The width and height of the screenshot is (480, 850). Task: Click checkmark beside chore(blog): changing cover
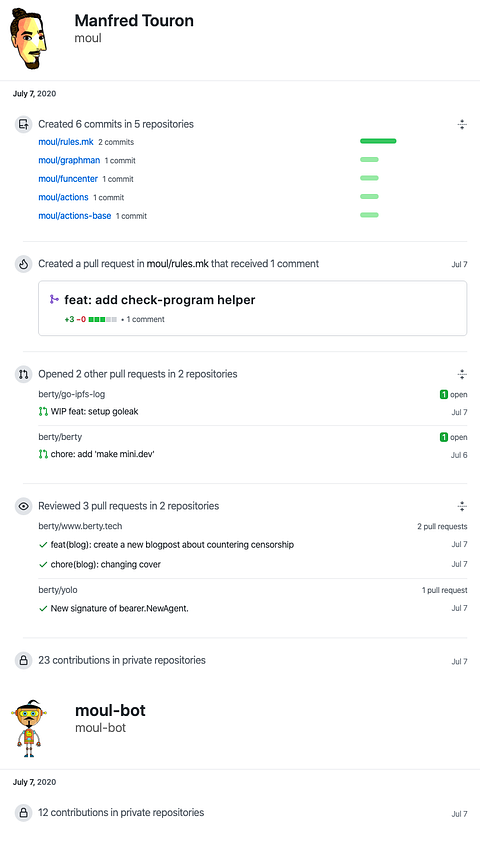(43, 565)
